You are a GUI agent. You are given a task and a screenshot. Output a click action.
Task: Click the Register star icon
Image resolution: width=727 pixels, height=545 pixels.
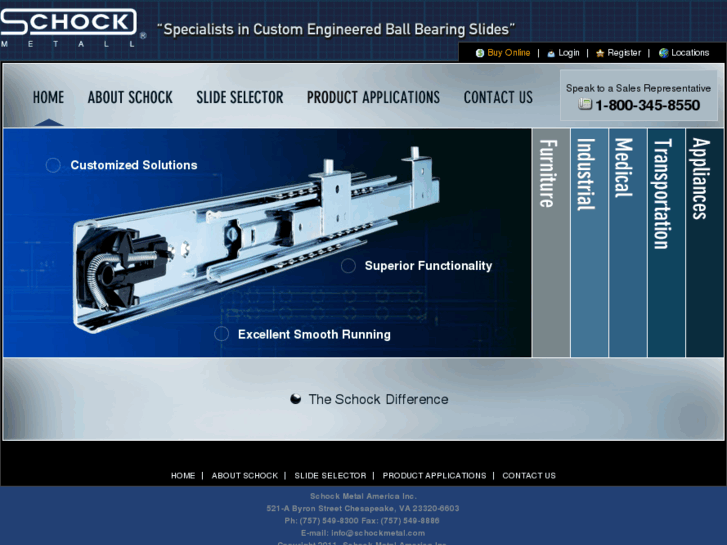[600, 53]
